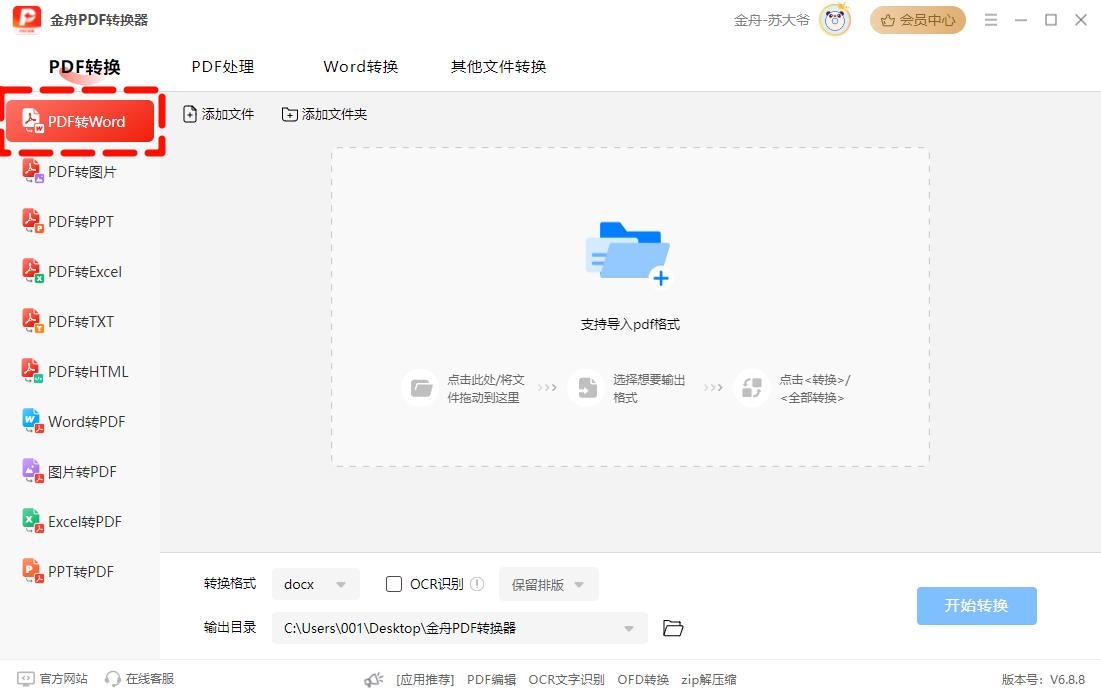Open the 保留排版 layout dropdown

[x=548, y=584]
